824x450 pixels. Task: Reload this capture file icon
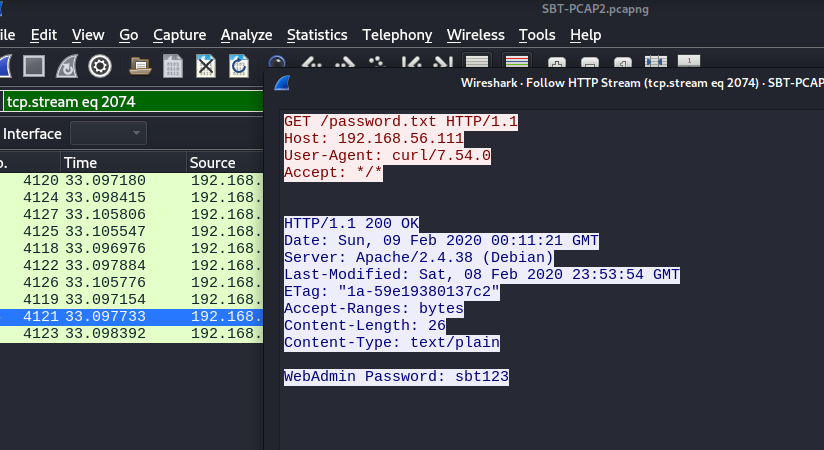coord(239,67)
